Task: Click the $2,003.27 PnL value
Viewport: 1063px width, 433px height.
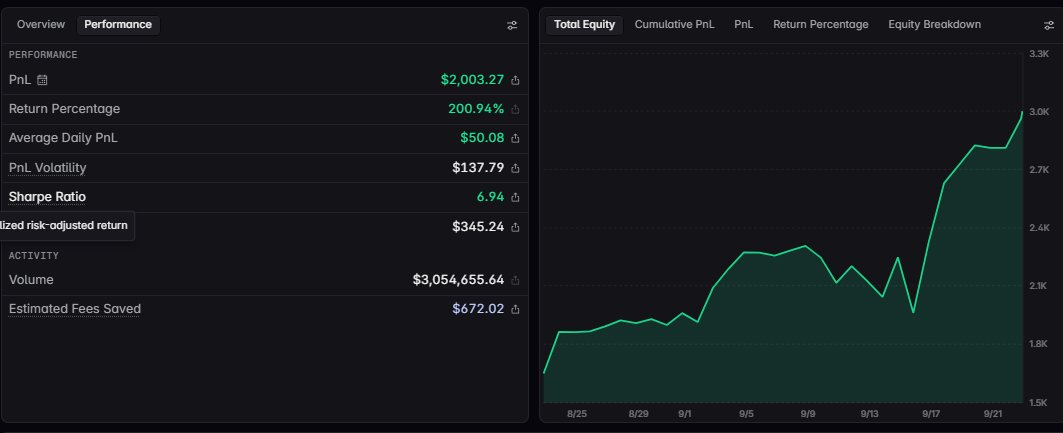Action: [473, 79]
